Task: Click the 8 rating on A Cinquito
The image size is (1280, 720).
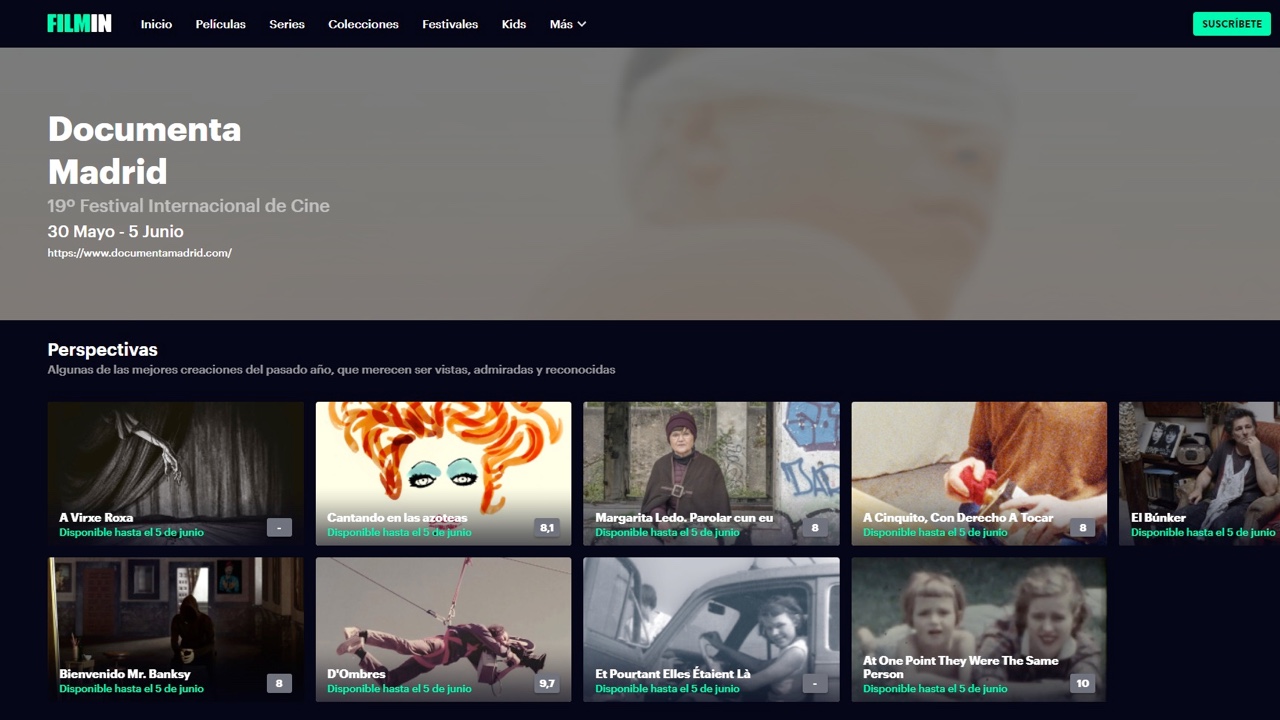Action: pos(1083,527)
